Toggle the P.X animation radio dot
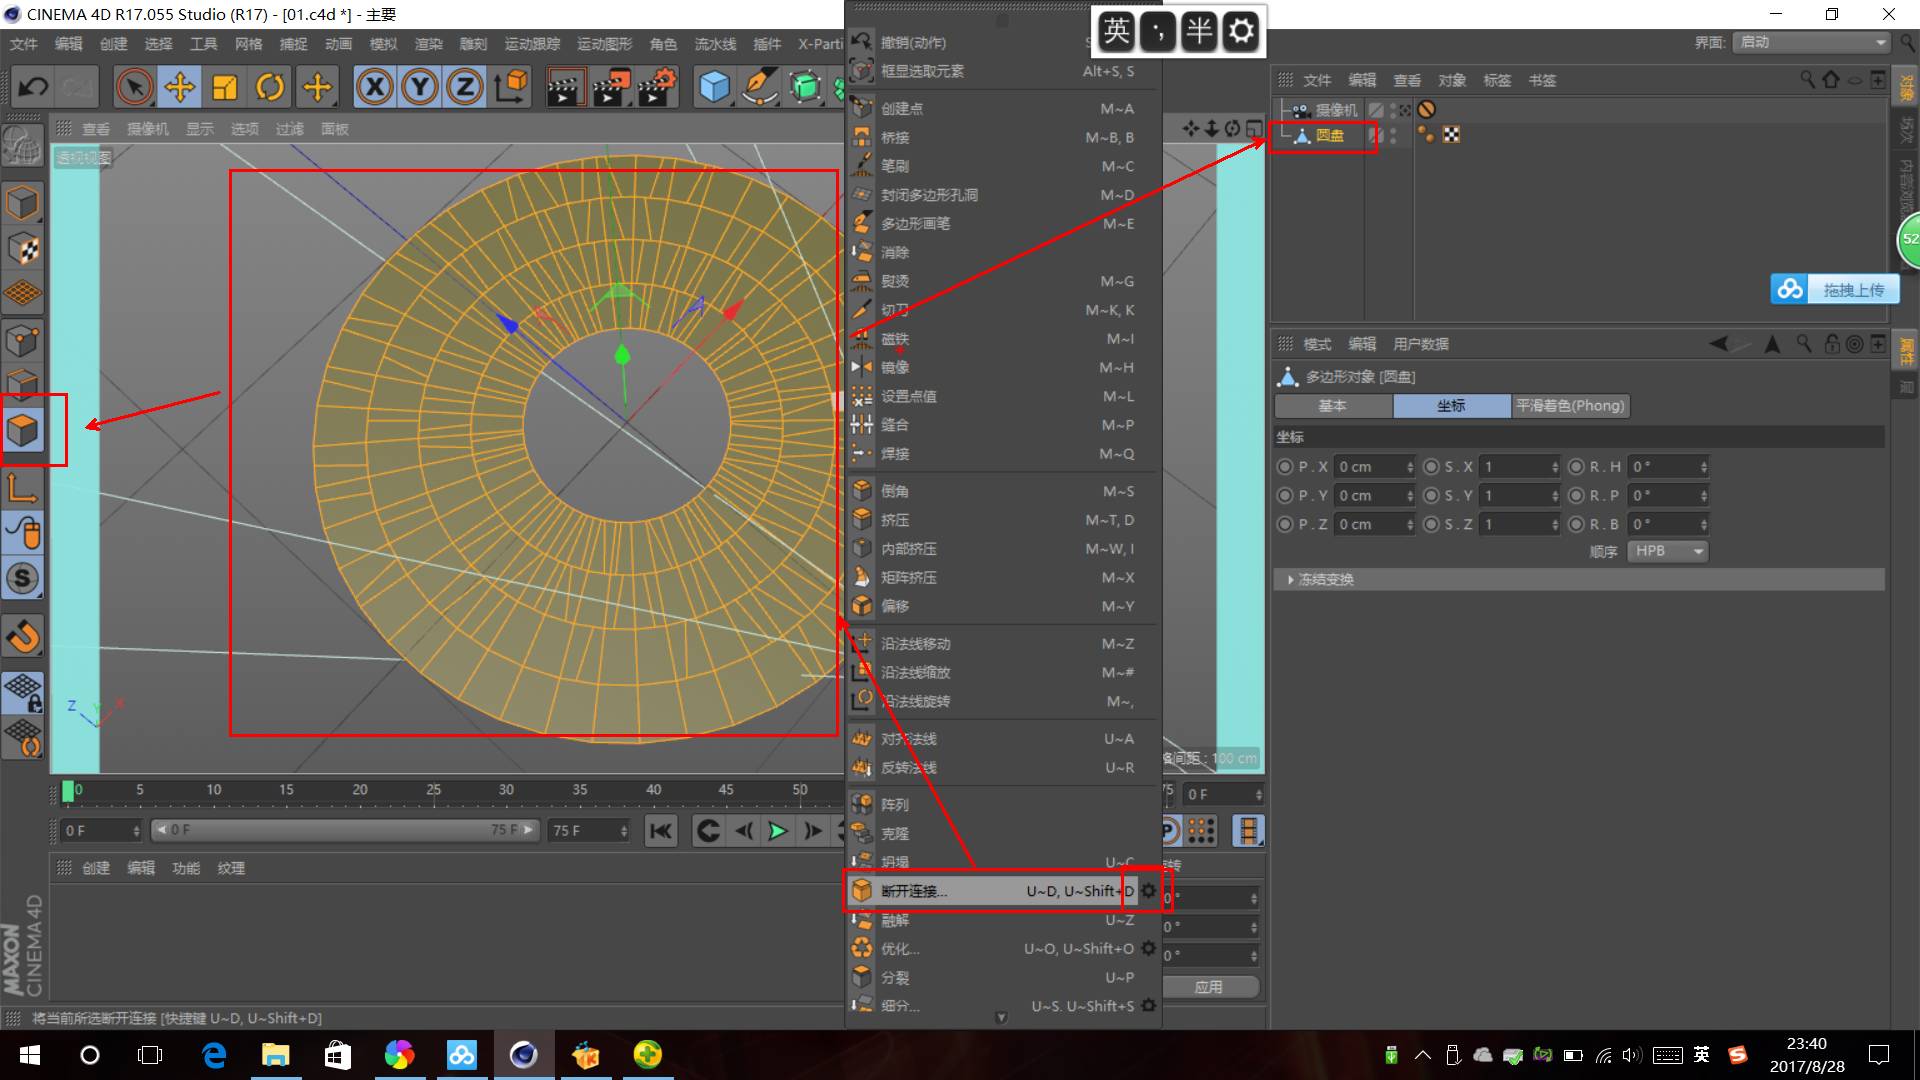Image resolution: width=1920 pixels, height=1080 pixels. (1285, 467)
